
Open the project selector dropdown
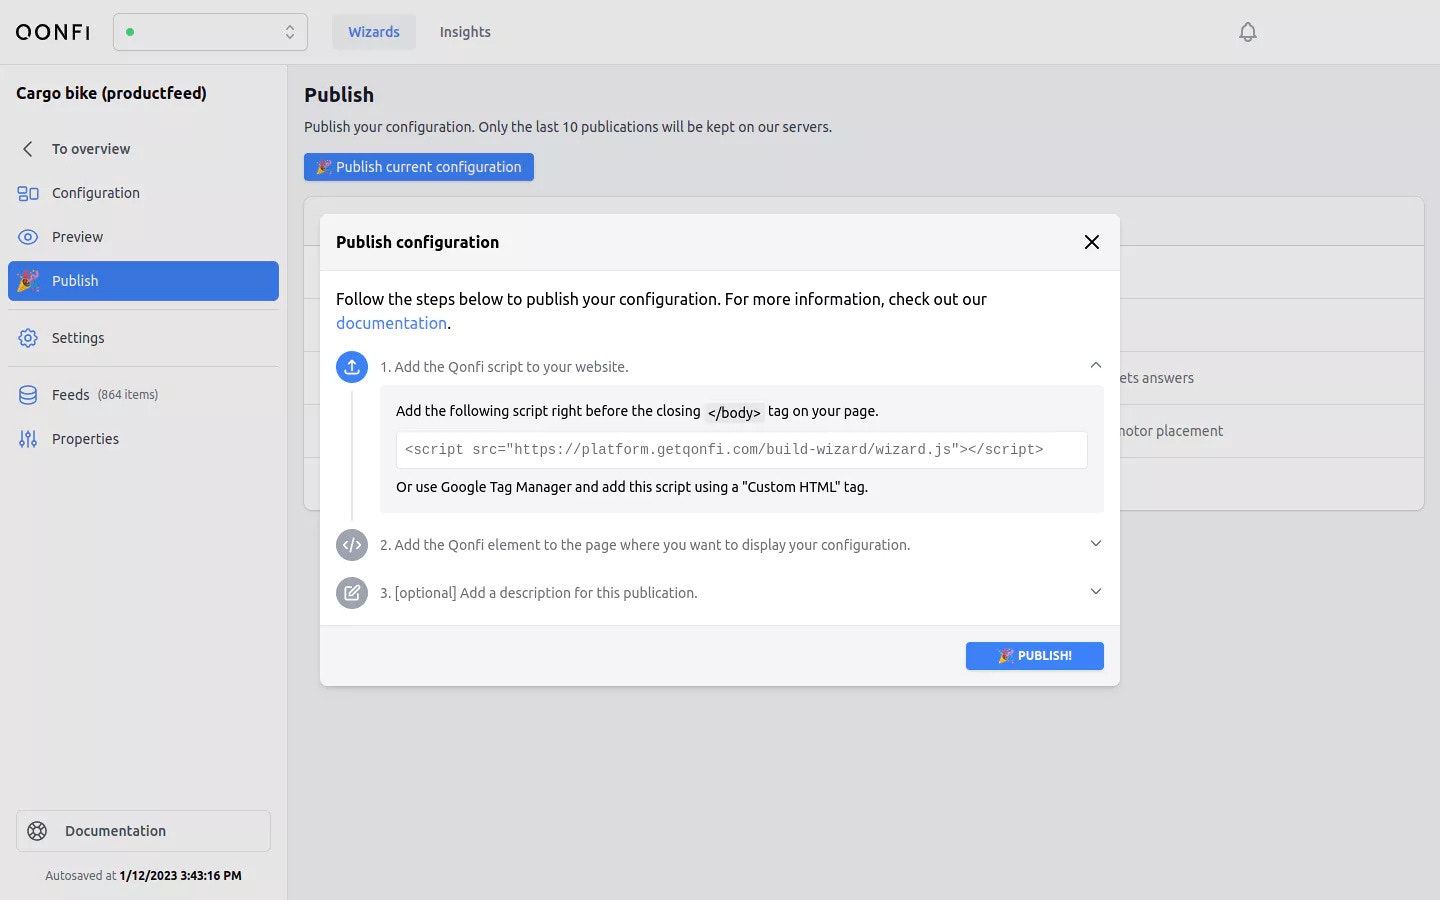(210, 32)
